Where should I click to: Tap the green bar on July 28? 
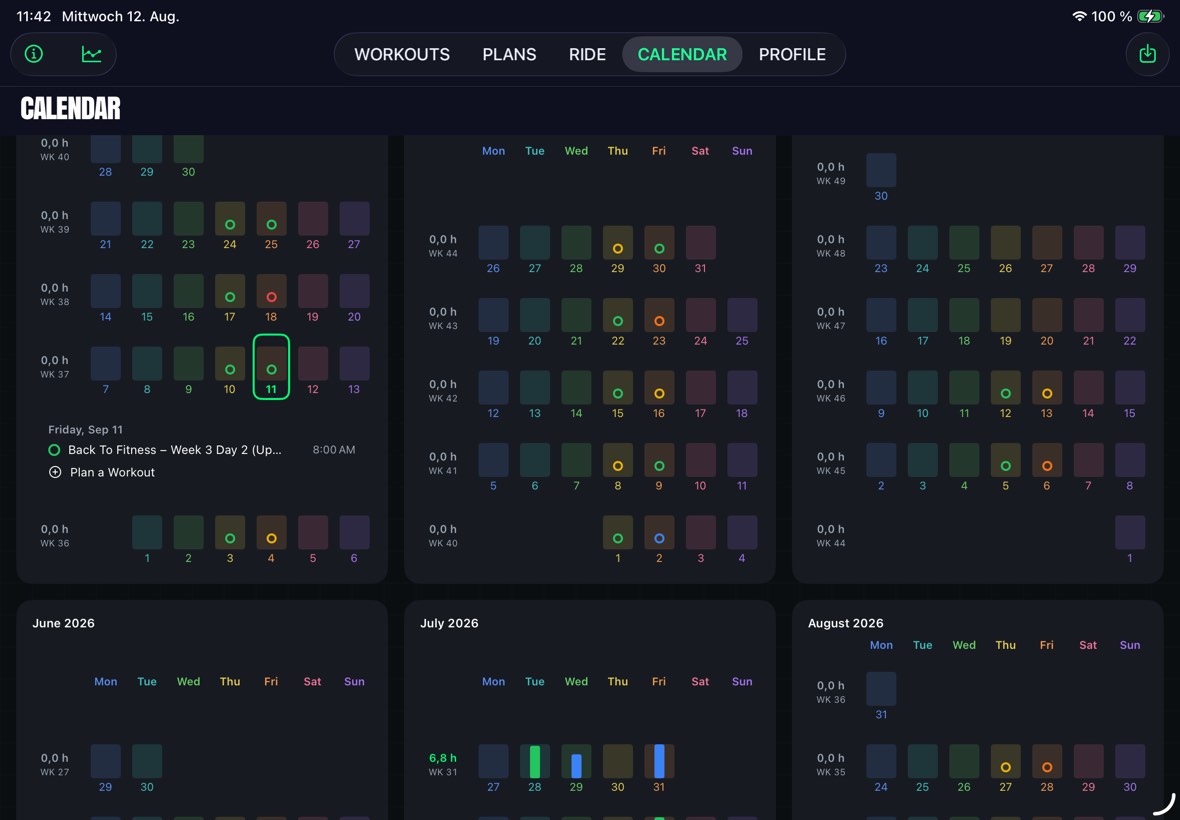[x=535, y=761]
